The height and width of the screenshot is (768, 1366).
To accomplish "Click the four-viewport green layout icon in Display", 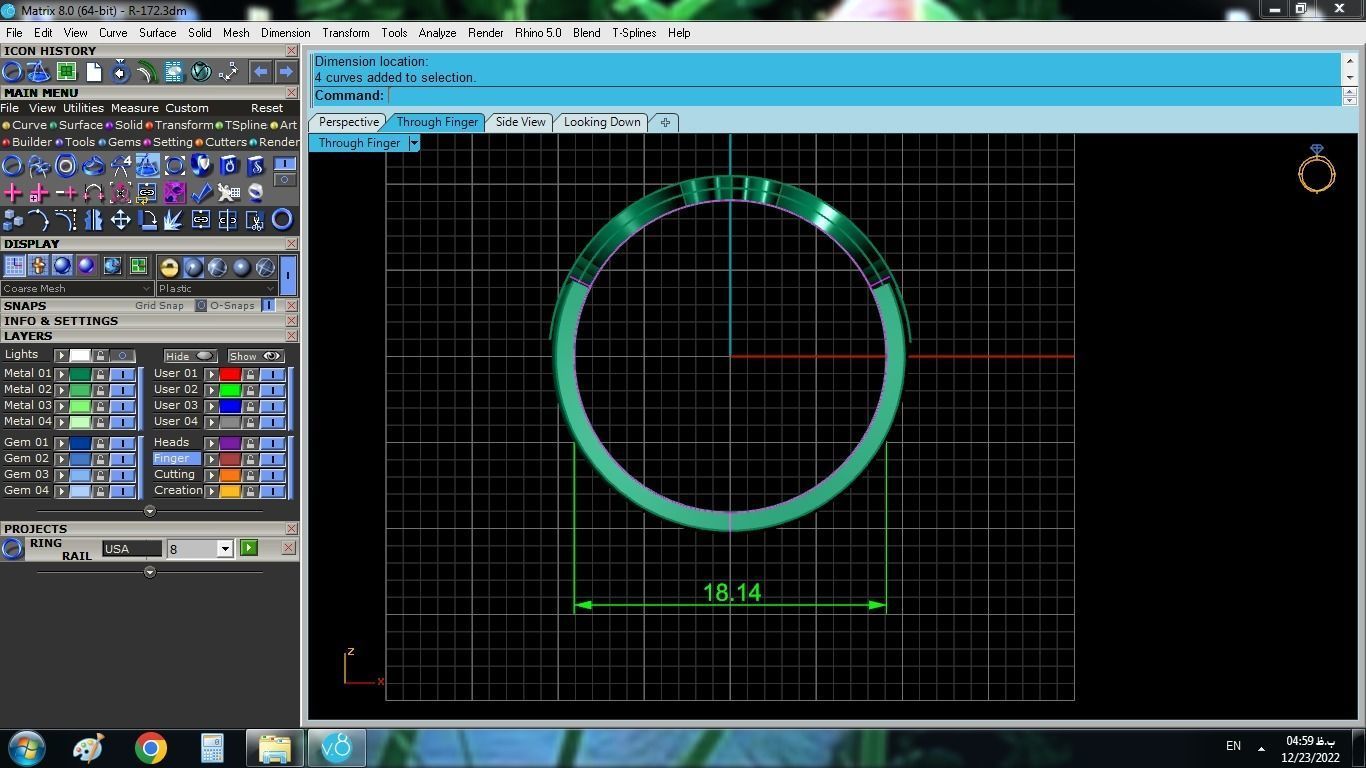I will tap(138, 266).
